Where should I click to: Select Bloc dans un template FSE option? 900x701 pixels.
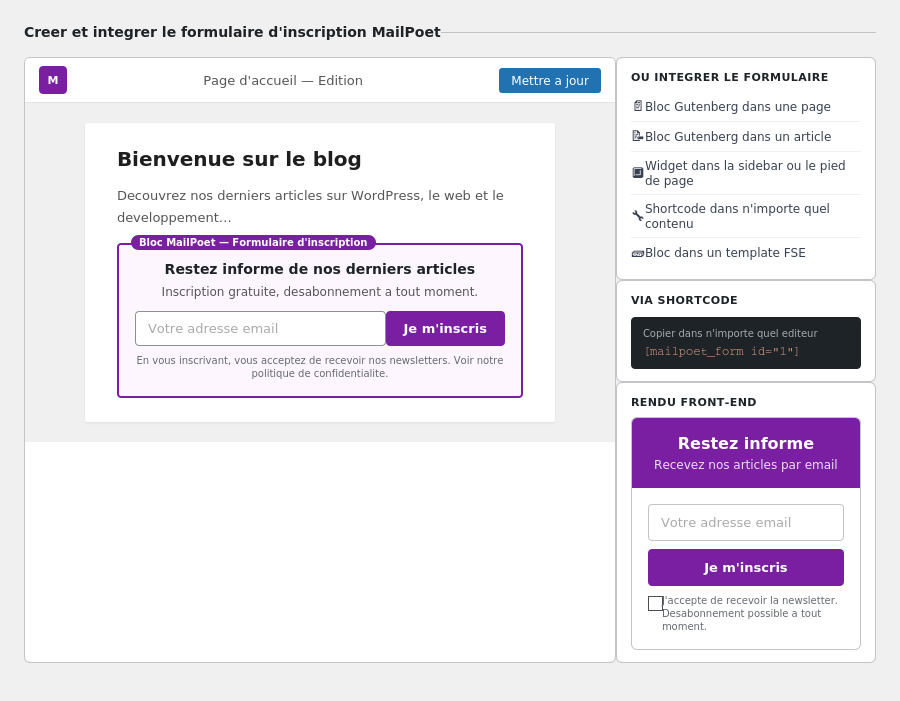tap(746, 253)
